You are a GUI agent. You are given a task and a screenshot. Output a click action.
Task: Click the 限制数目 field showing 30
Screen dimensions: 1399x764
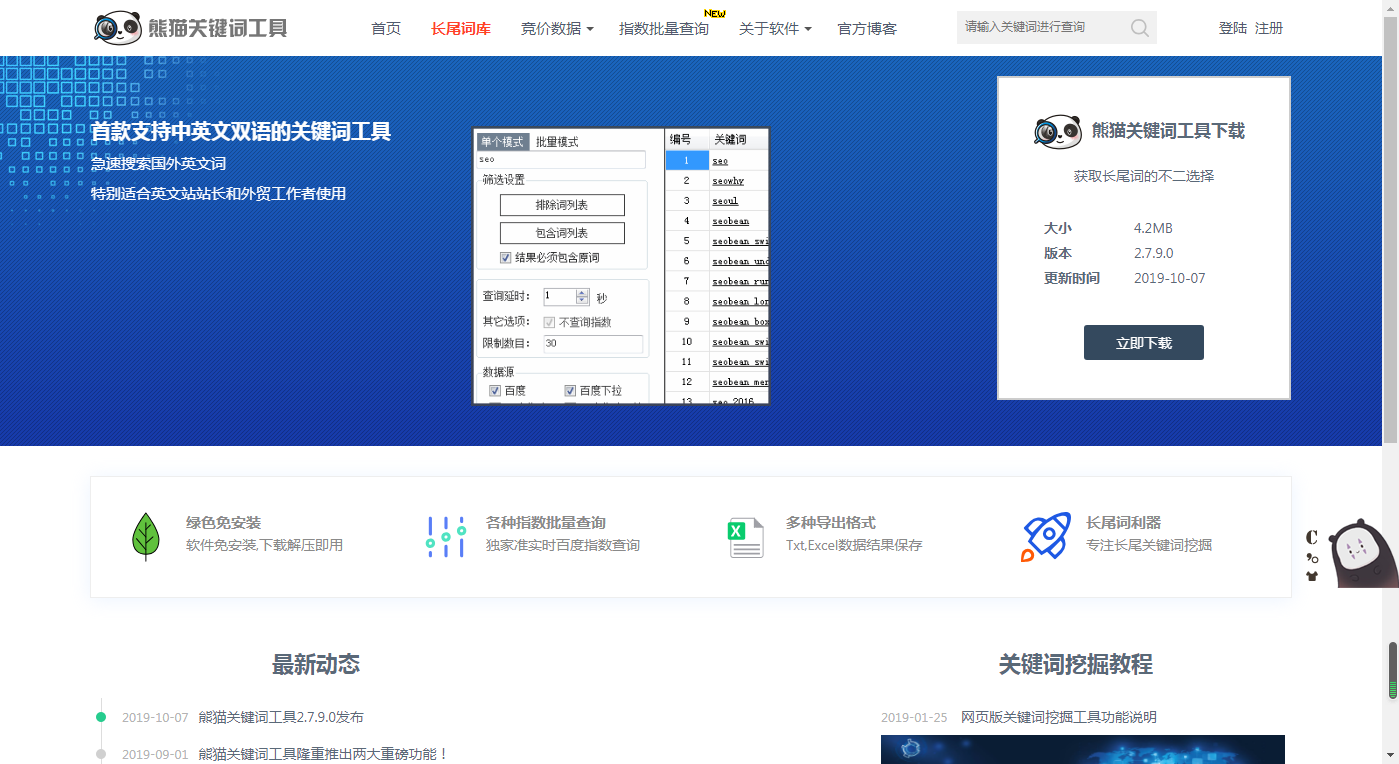coord(593,343)
